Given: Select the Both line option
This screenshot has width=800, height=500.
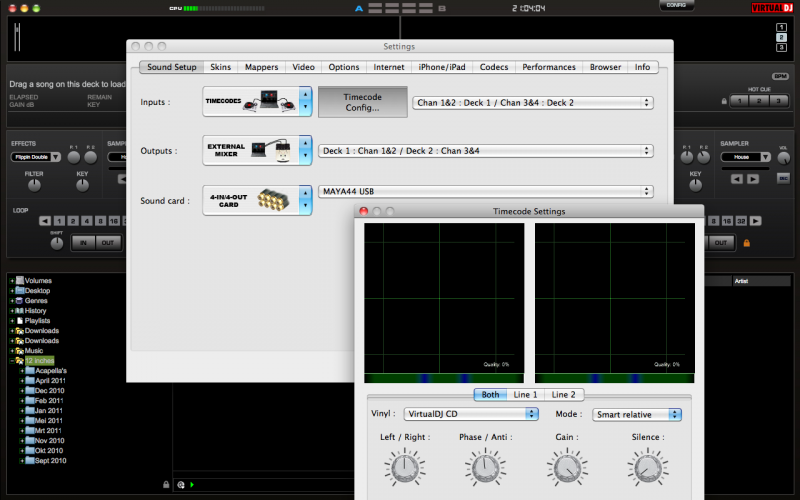Looking at the screenshot, I should pyautogui.click(x=490, y=394).
